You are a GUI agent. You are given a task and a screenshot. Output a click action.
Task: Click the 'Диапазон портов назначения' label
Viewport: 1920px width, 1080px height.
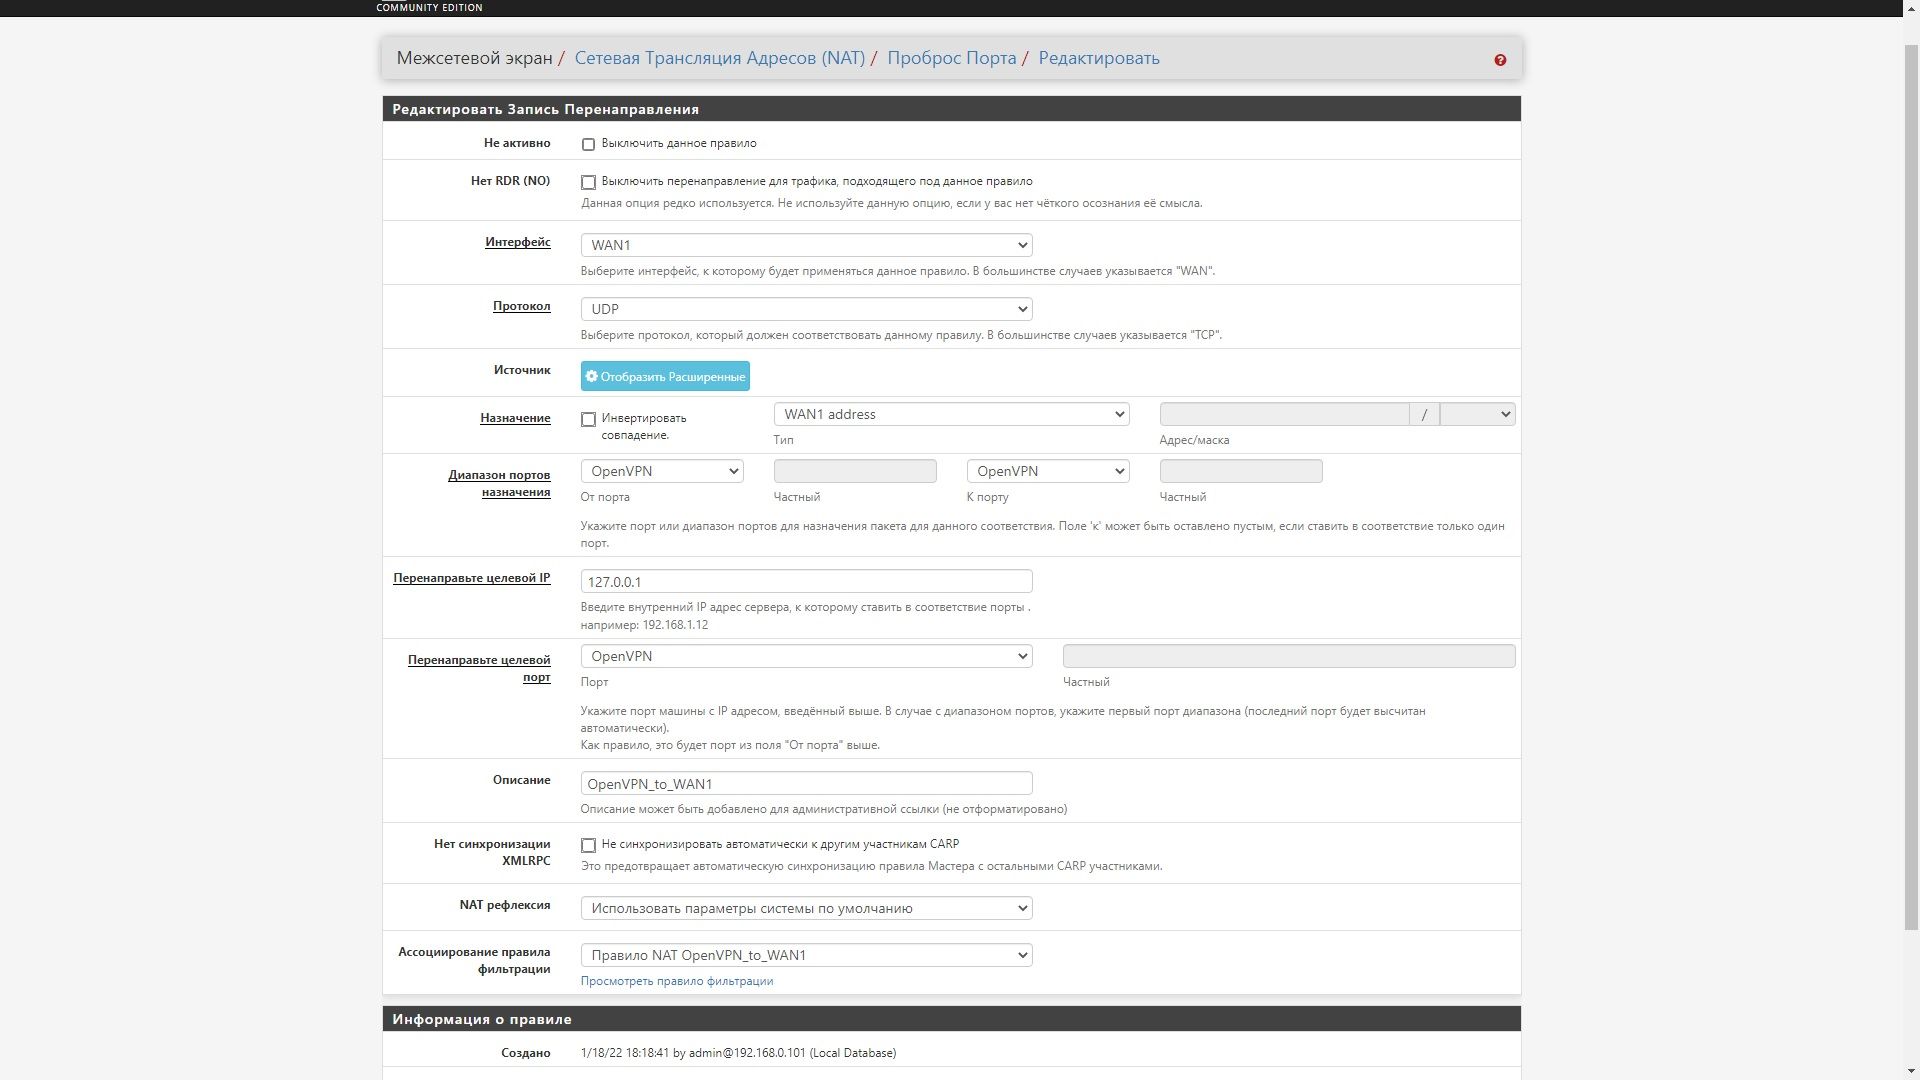click(499, 483)
